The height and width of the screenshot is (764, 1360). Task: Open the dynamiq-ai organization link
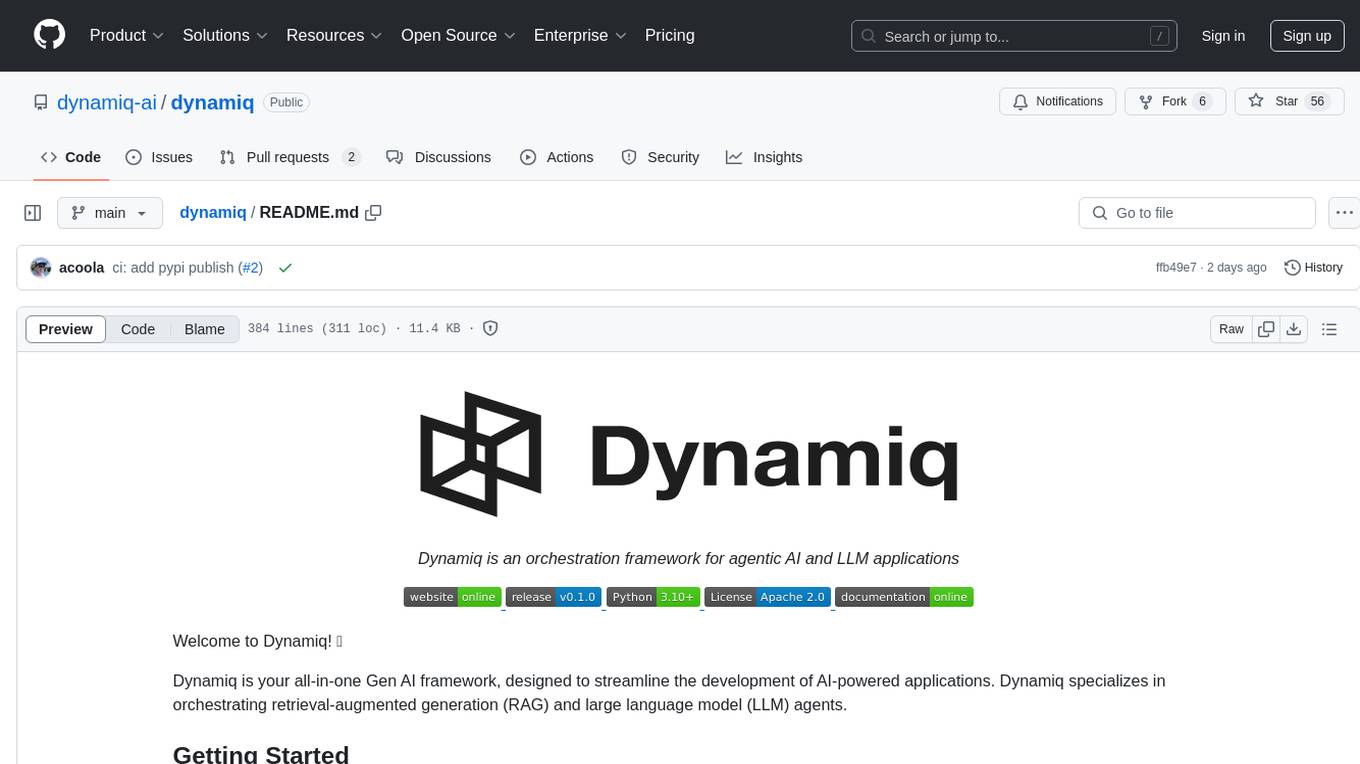click(107, 102)
